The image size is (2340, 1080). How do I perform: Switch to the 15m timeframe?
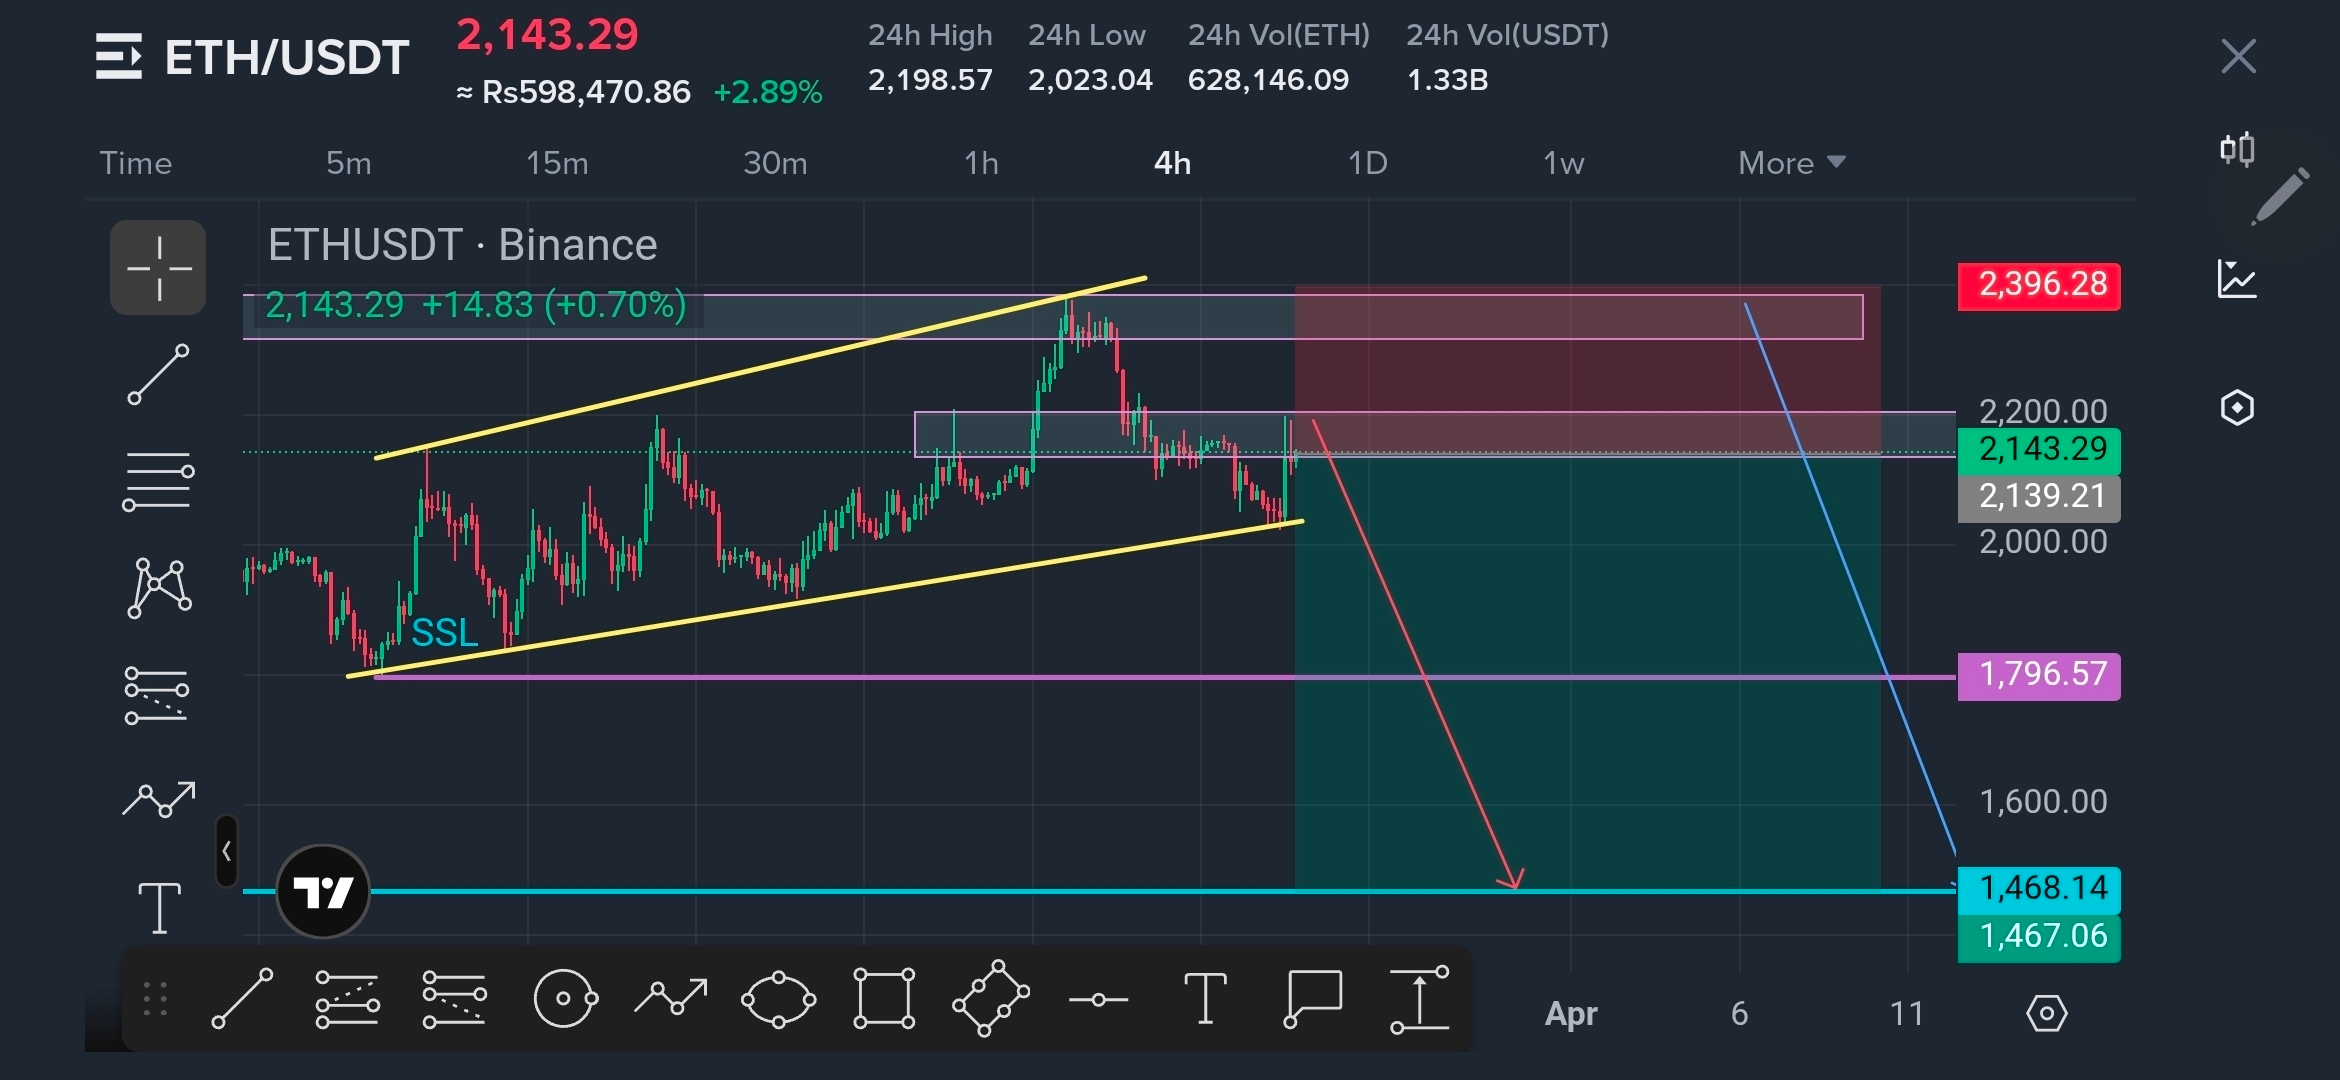point(557,163)
